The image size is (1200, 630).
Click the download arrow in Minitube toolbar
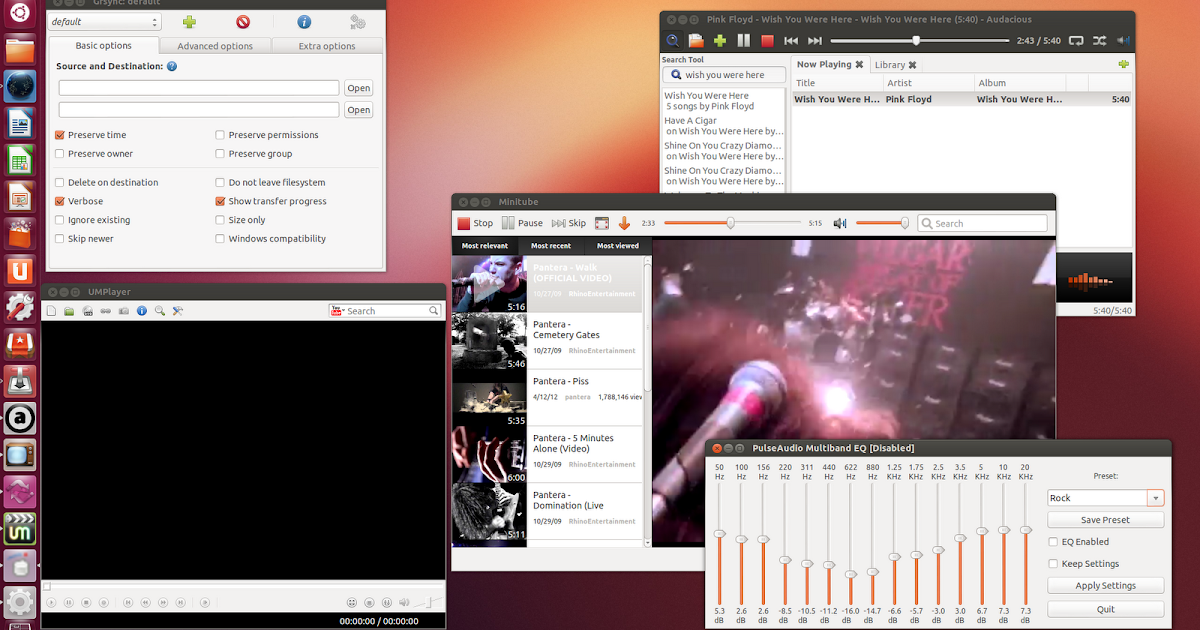point(625,222)
